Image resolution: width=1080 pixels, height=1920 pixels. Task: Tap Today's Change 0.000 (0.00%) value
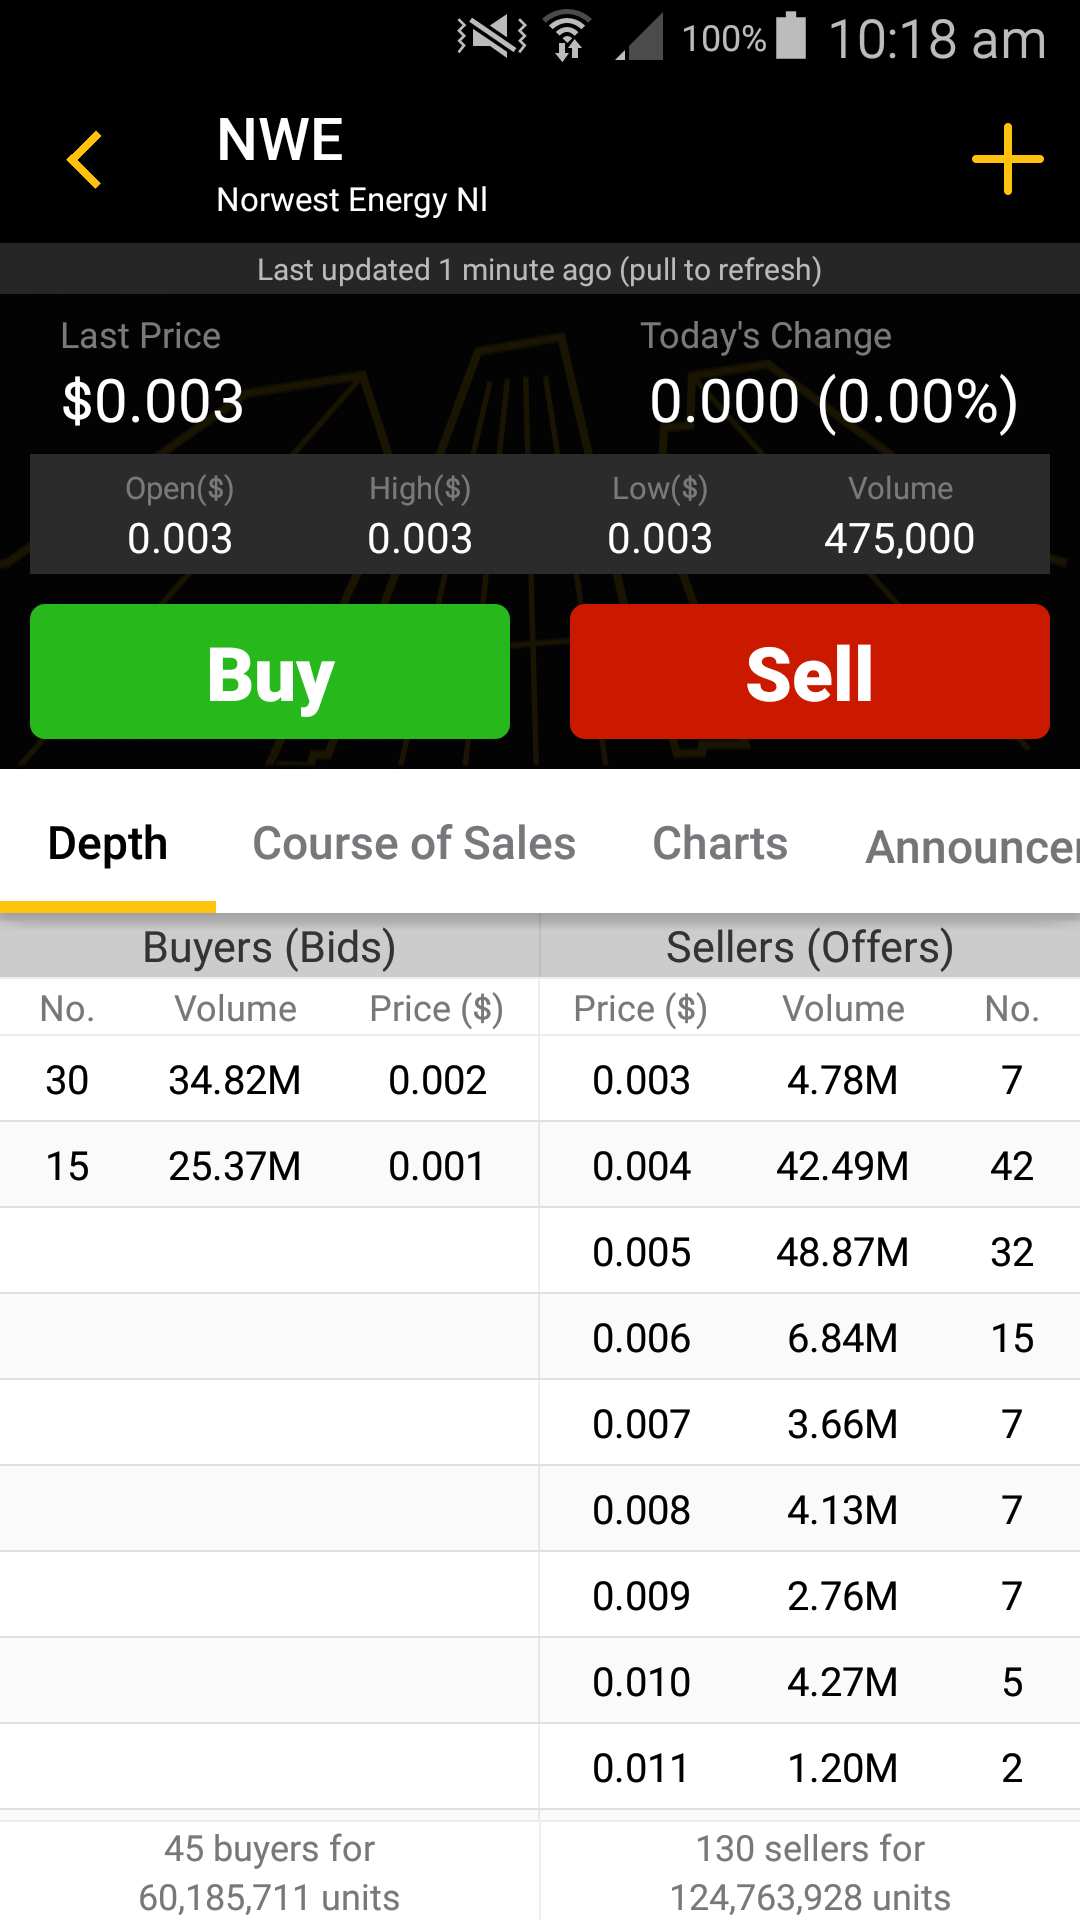834,402
